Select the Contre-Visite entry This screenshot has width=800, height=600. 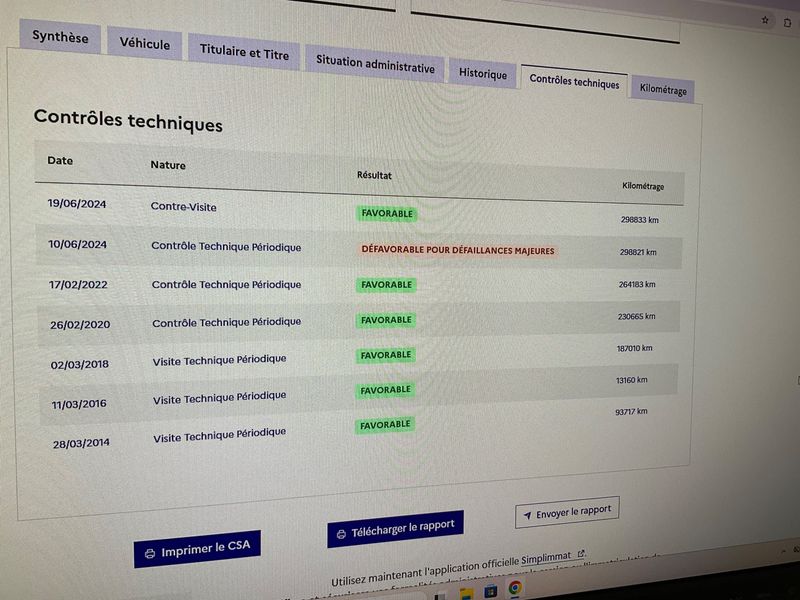point(183,207)
